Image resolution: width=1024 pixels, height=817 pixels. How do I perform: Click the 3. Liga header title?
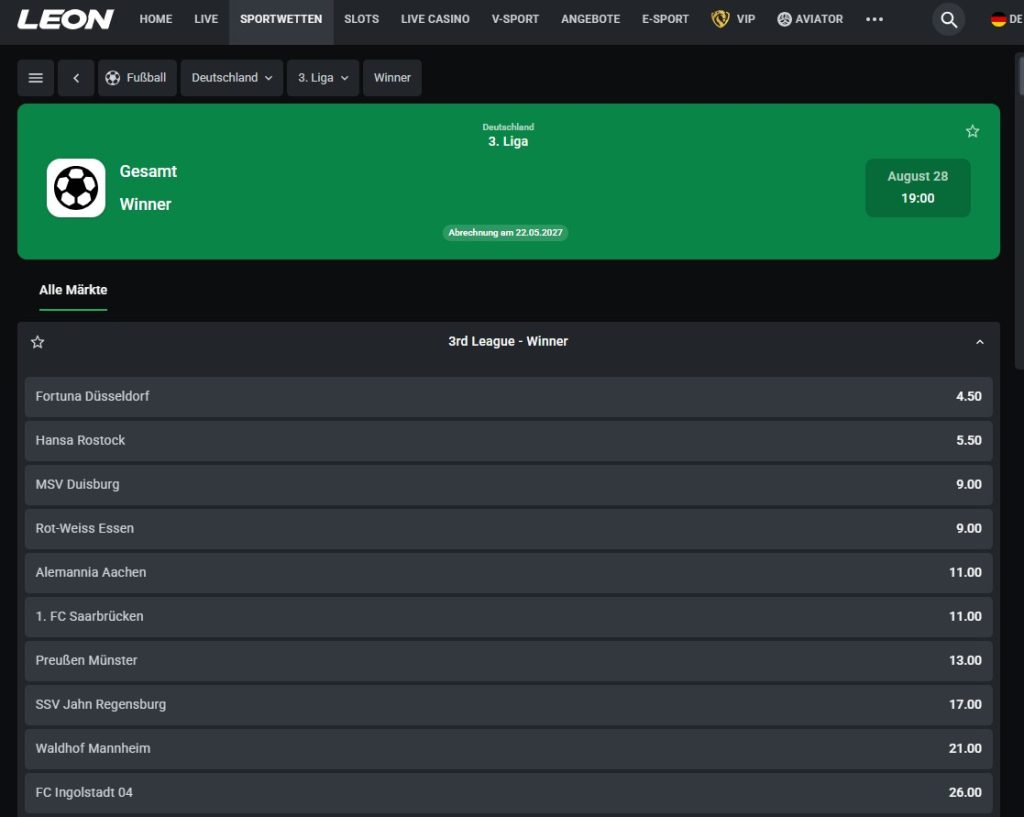pyautogui.click(x=508, y=141)
